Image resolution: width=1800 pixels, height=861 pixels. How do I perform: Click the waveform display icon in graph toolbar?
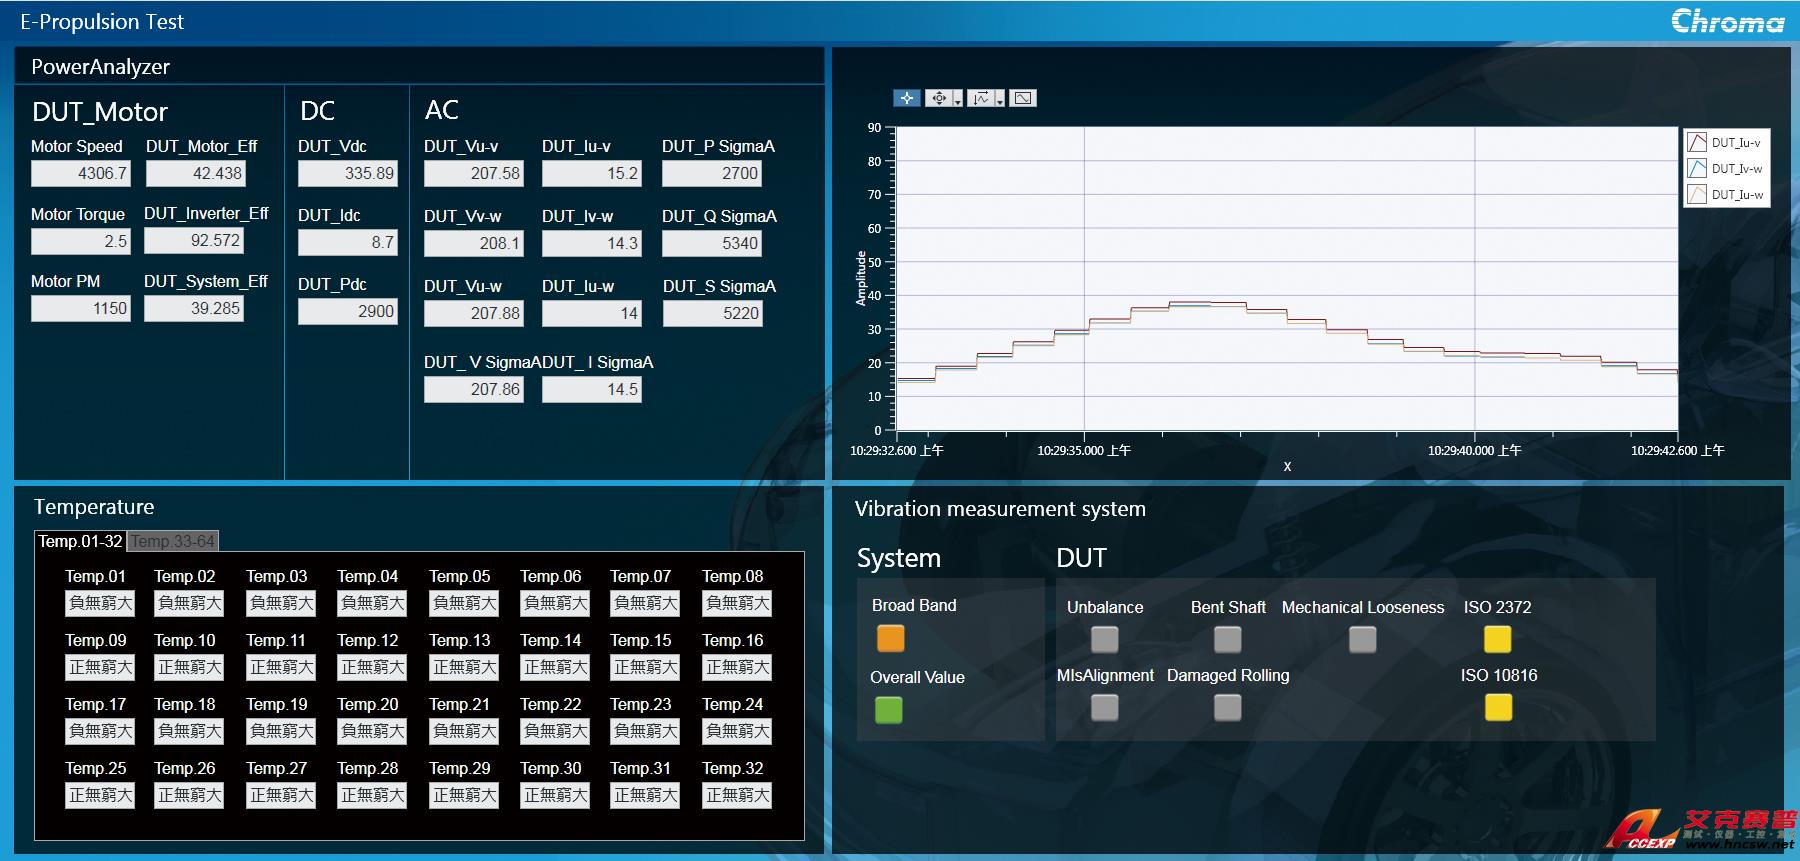tap(1022, 98)
